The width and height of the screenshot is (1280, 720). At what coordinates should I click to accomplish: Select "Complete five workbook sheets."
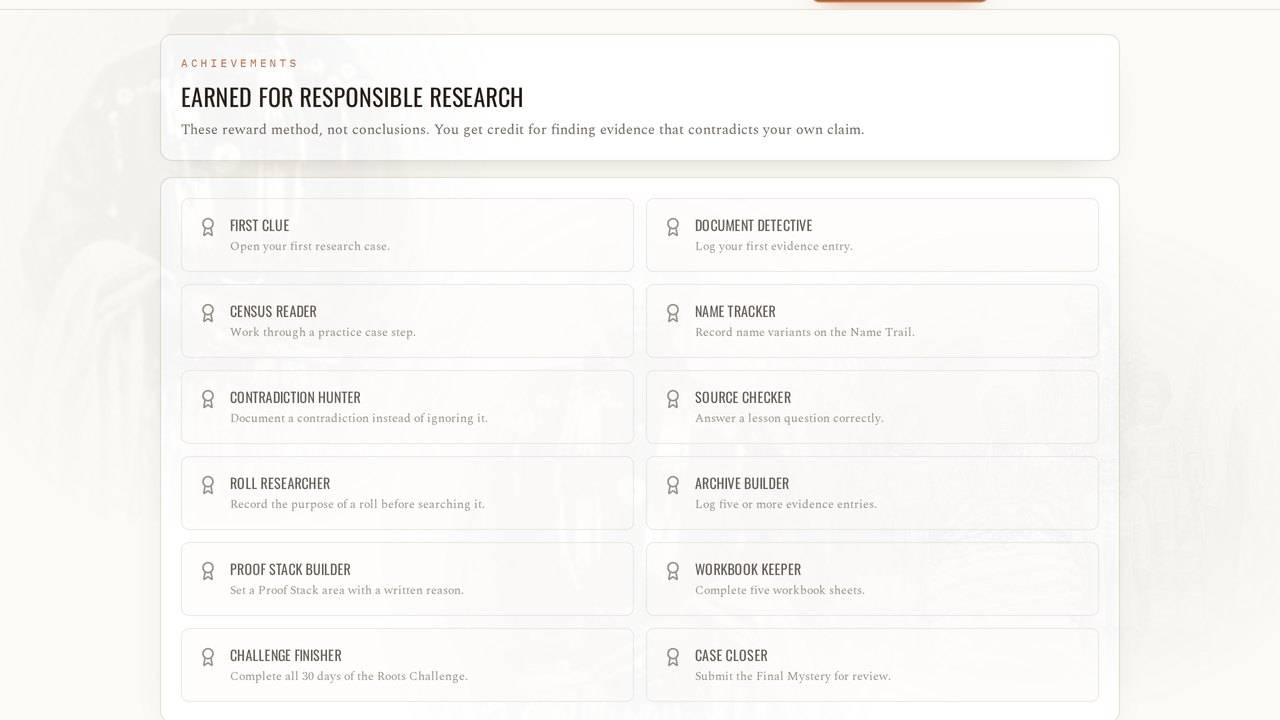tap(780, 591)
